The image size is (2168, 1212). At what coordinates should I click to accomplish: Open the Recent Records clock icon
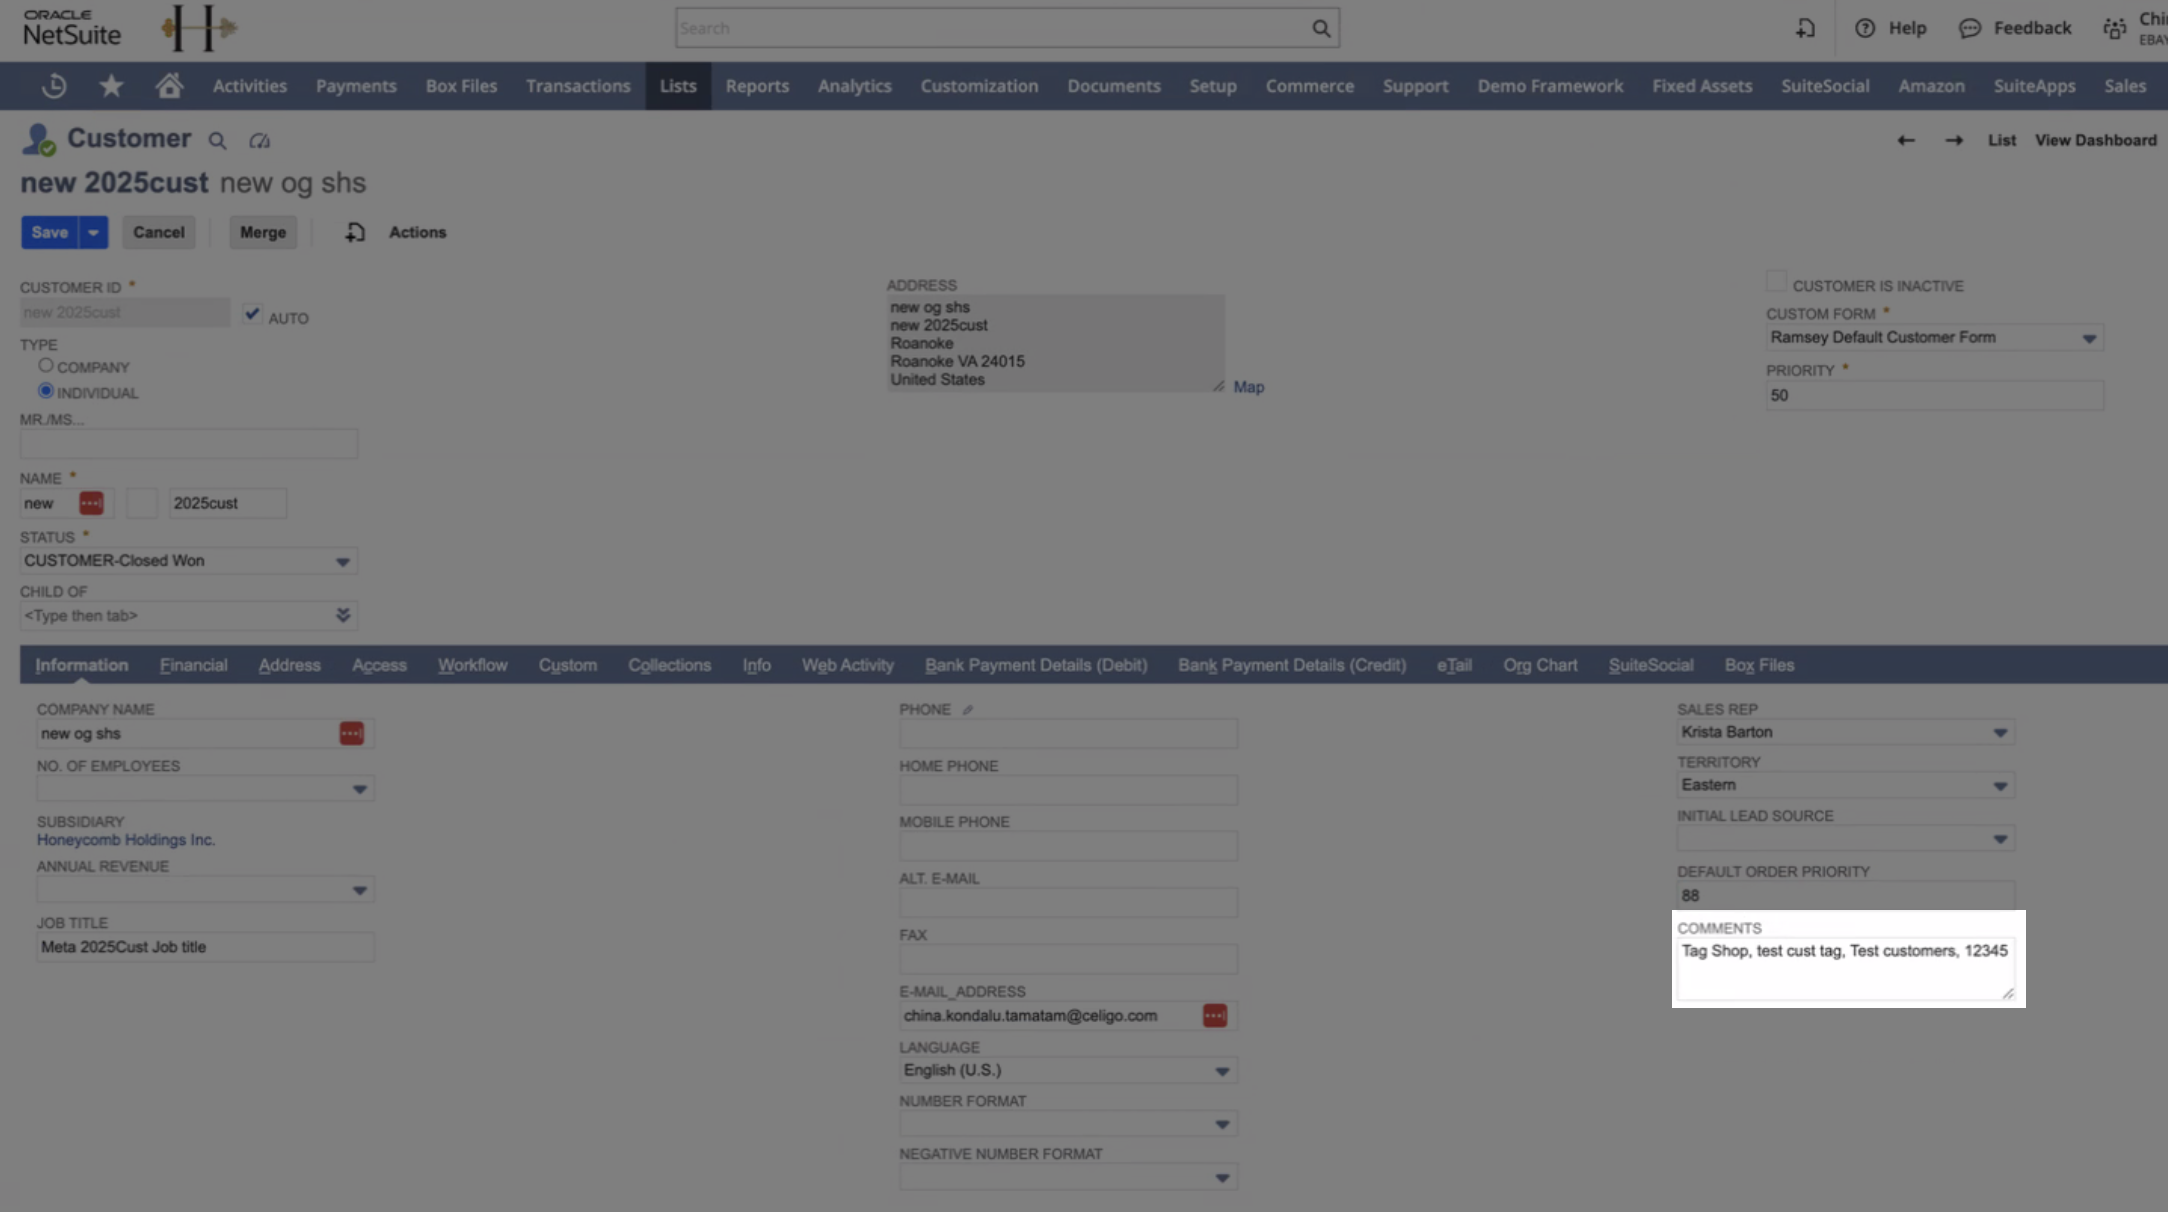pos(54,86)
